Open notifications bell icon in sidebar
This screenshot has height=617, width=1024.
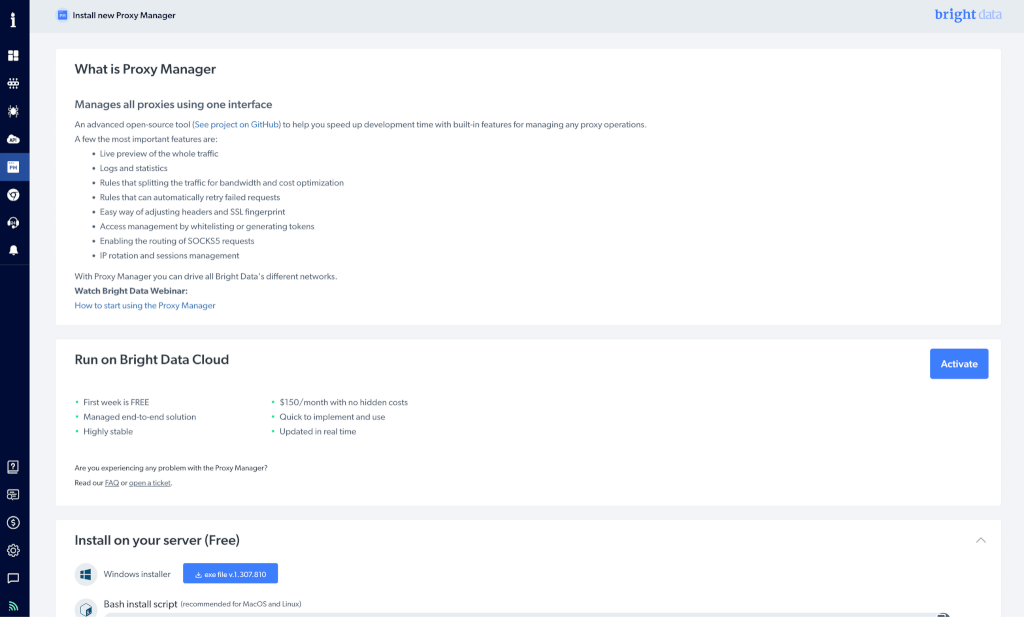point(13,250)
